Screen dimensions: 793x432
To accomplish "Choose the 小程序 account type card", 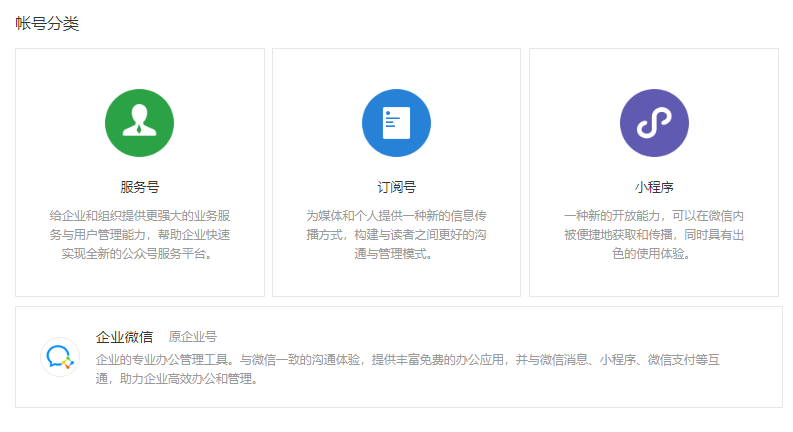I will point(654,270).
